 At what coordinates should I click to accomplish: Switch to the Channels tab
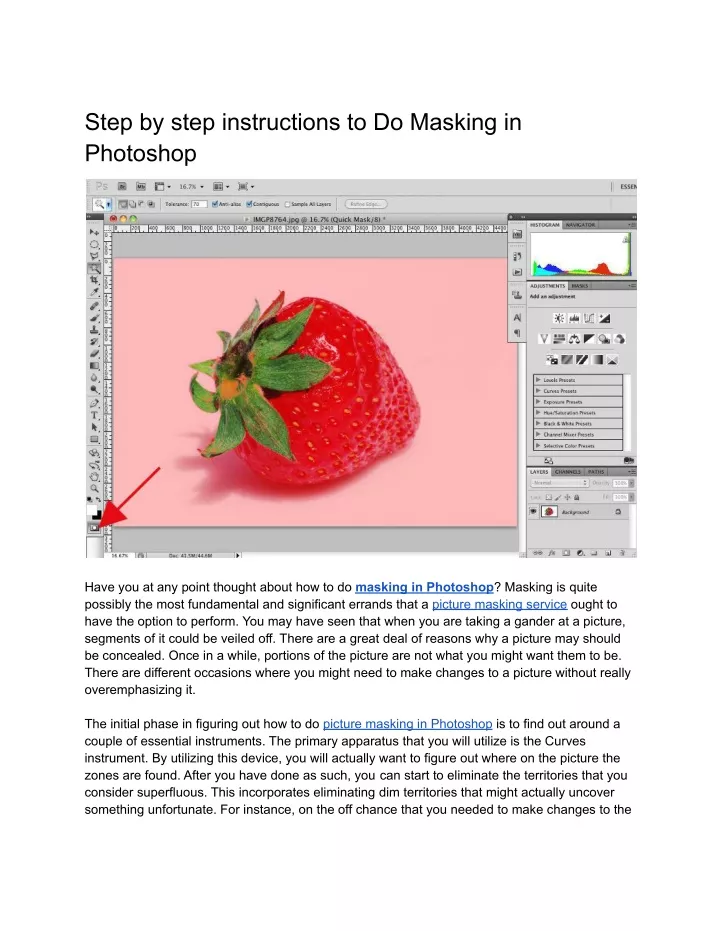point(568,472)
